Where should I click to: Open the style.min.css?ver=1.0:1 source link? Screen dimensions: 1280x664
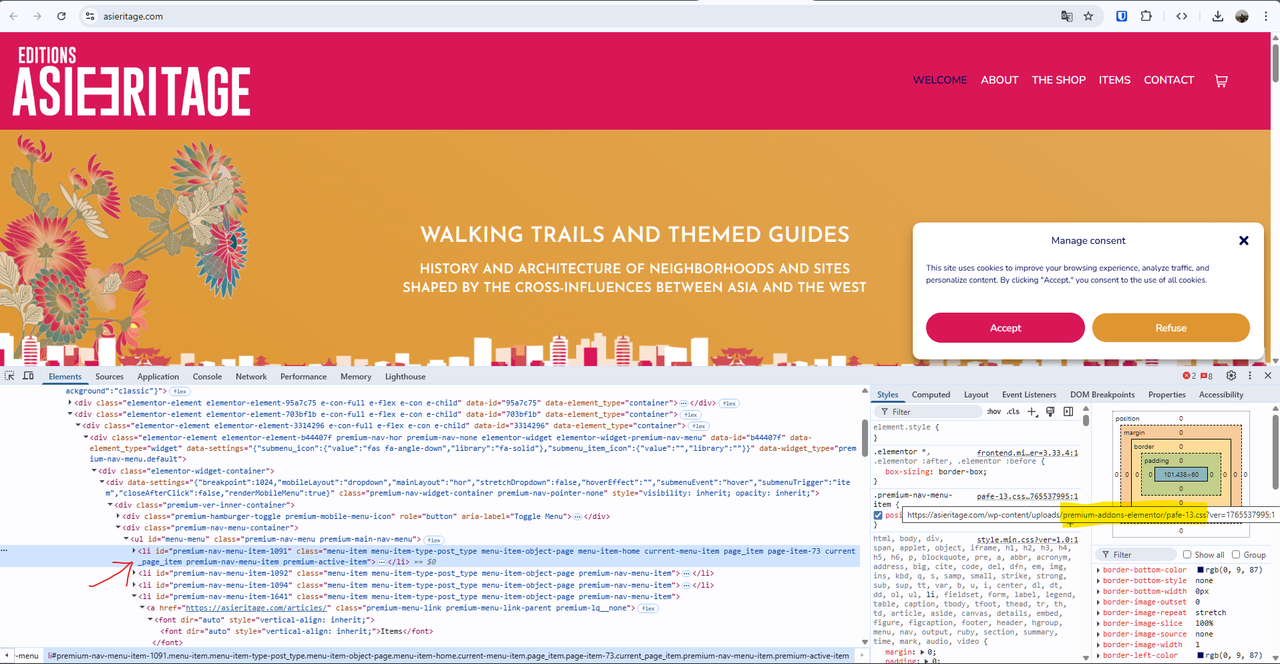[1027, 539]
